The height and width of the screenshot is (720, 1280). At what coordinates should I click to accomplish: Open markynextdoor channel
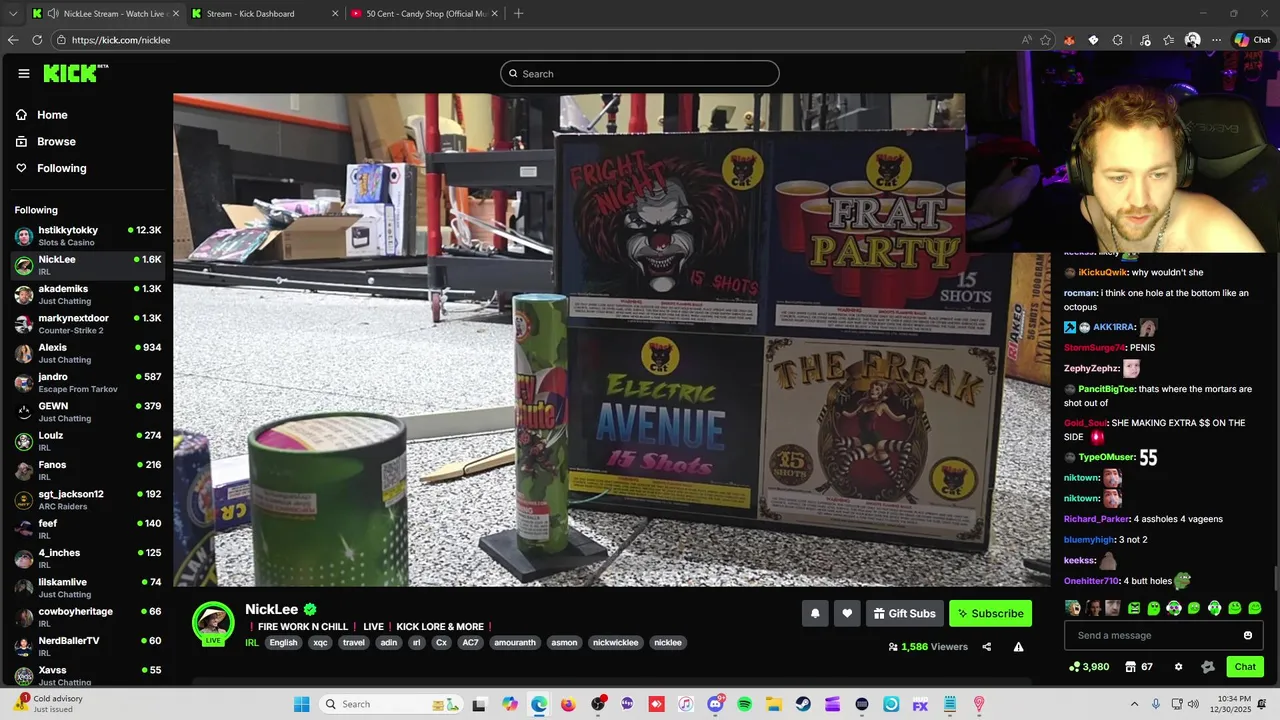[x=88, y=323]
